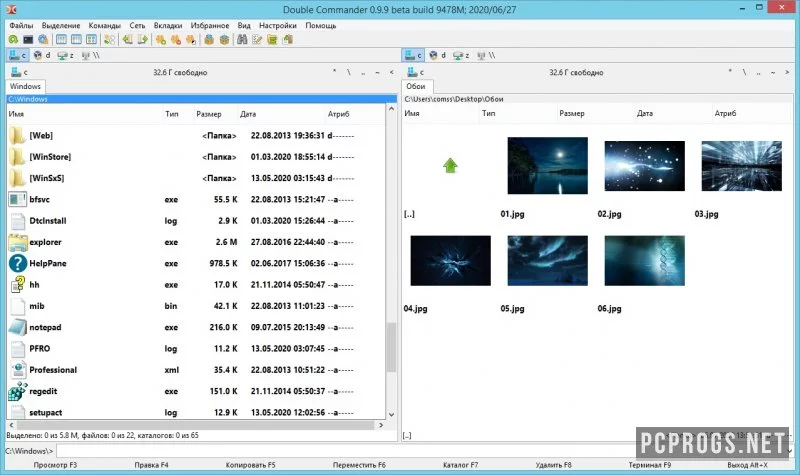This screenshot has width=800, height=475.
Task: Select the Обои tab in right panel
Action: [x=416, y=86]
